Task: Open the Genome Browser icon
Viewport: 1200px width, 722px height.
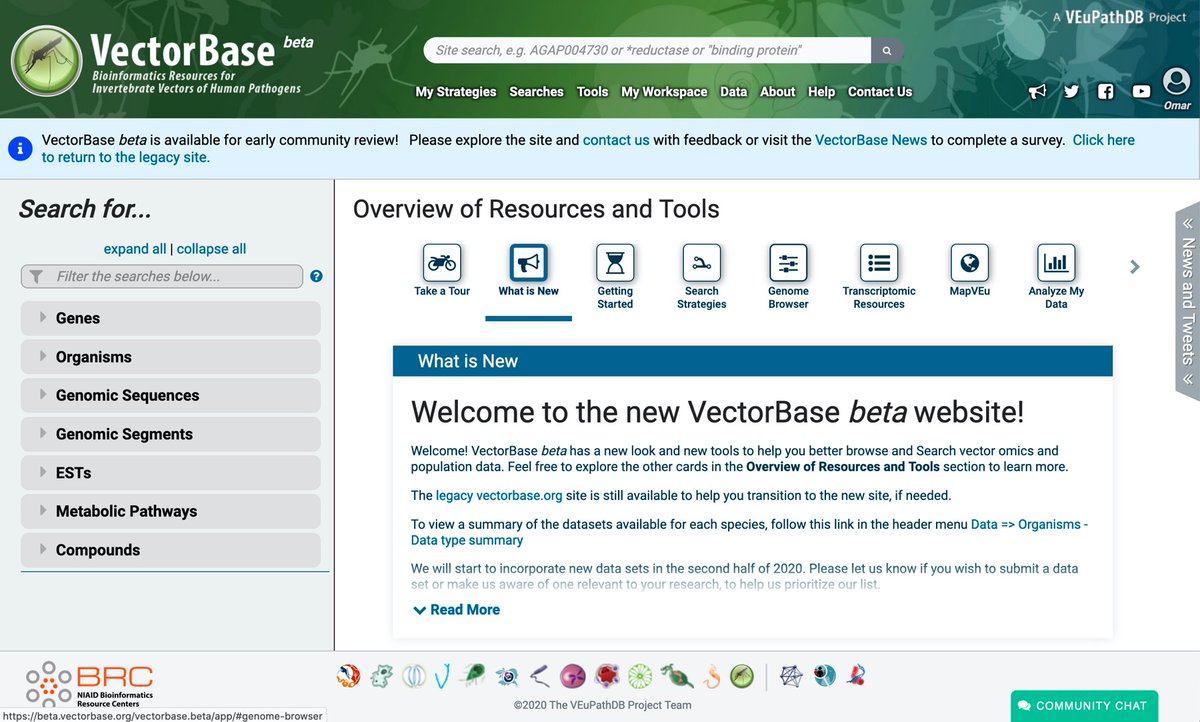Action: 788,265
